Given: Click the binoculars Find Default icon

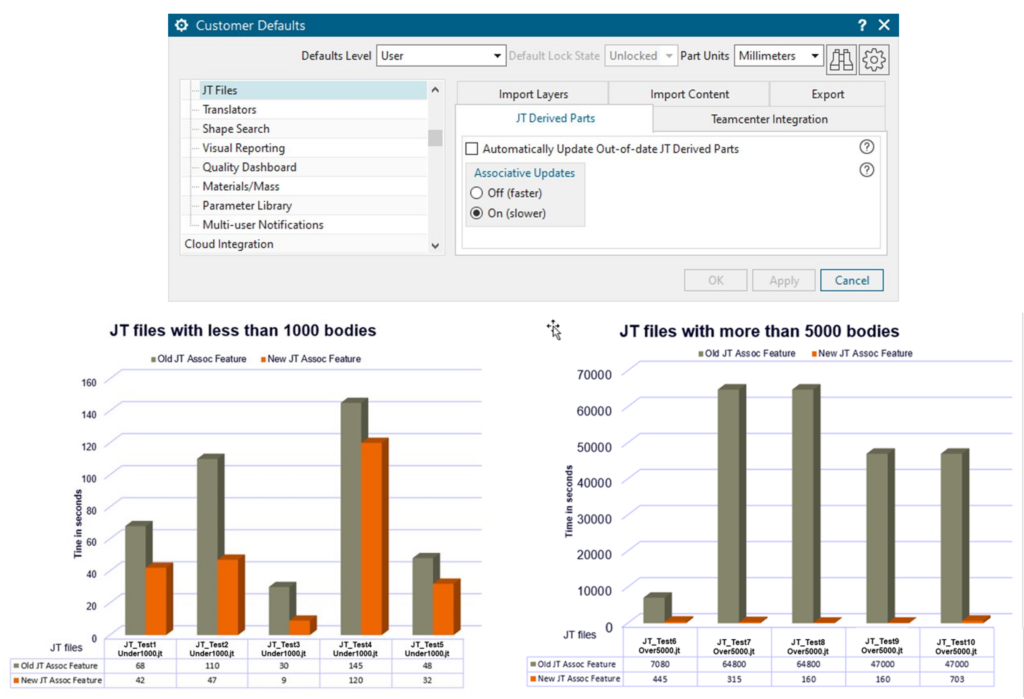Looking at the screenshot, I should click(x=841, y=59).
